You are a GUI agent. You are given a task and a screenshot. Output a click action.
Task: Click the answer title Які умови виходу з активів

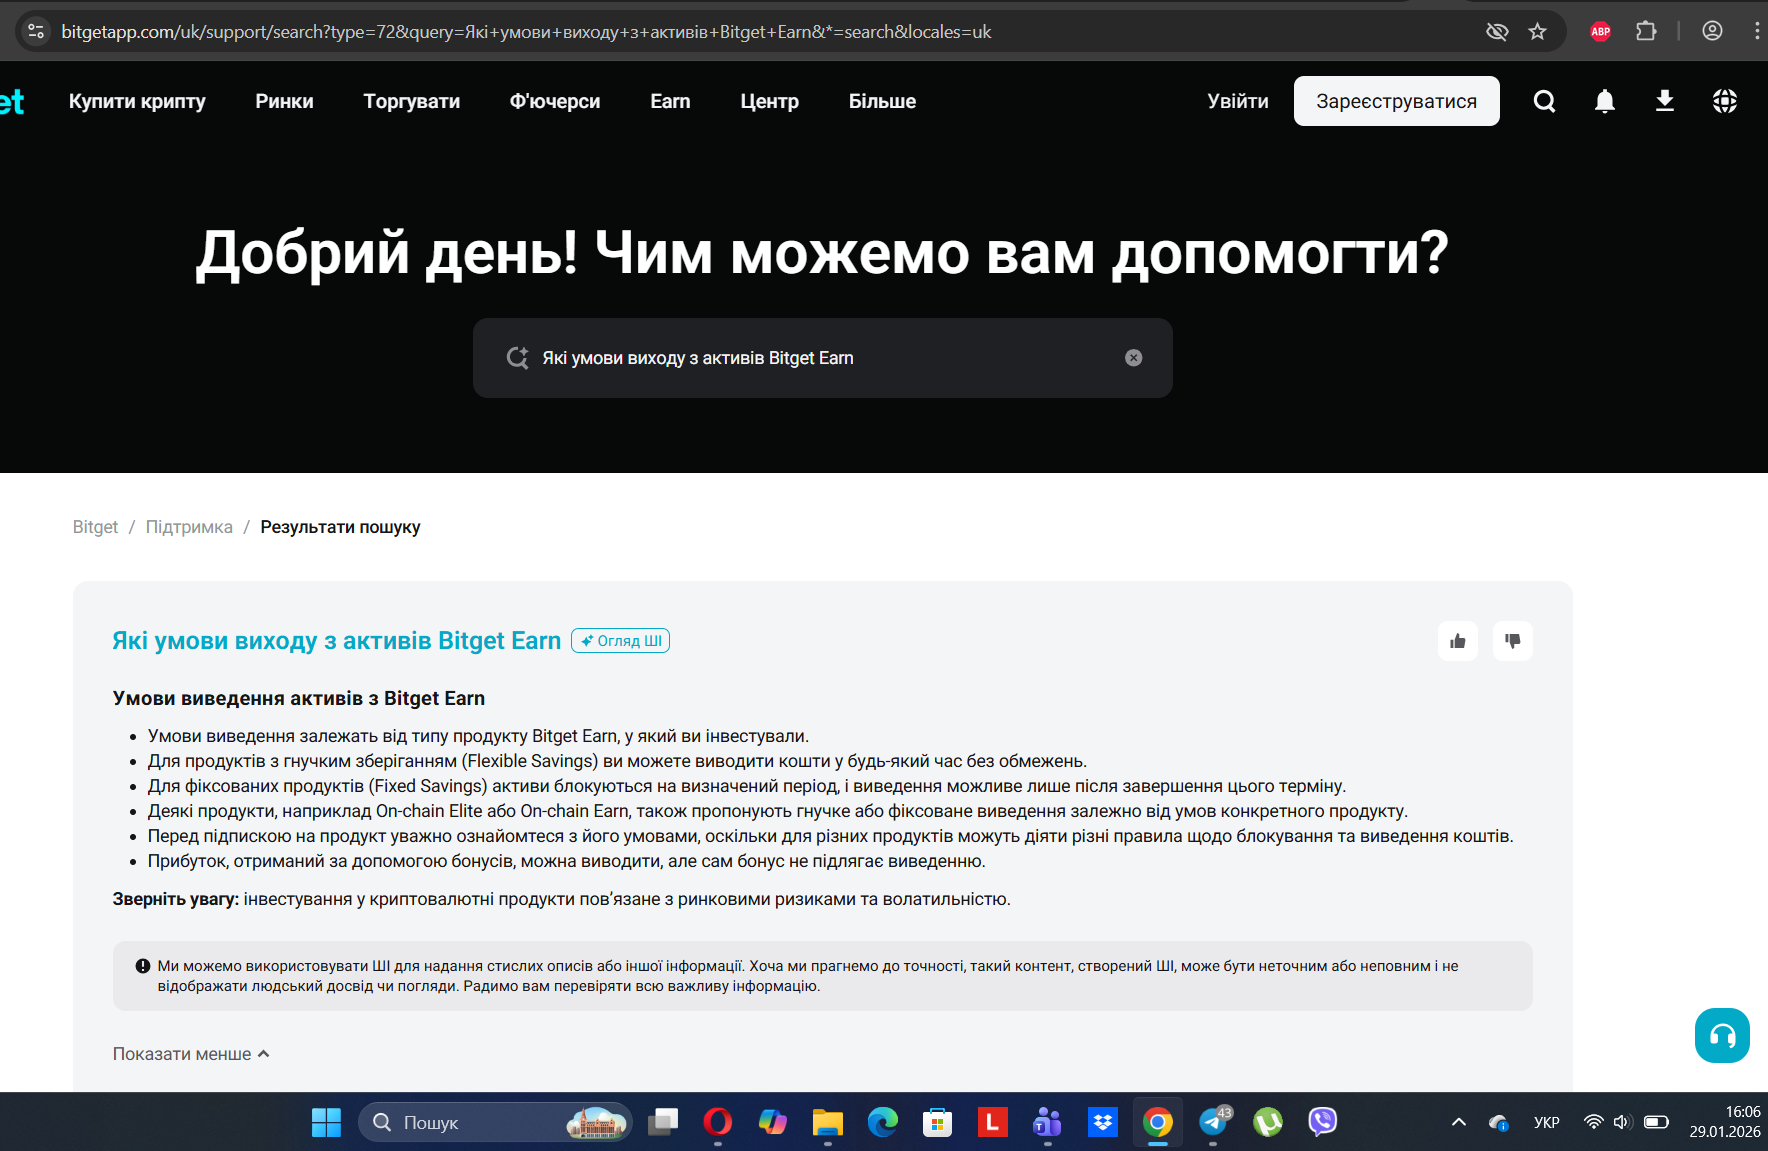[x=336, y=641]
